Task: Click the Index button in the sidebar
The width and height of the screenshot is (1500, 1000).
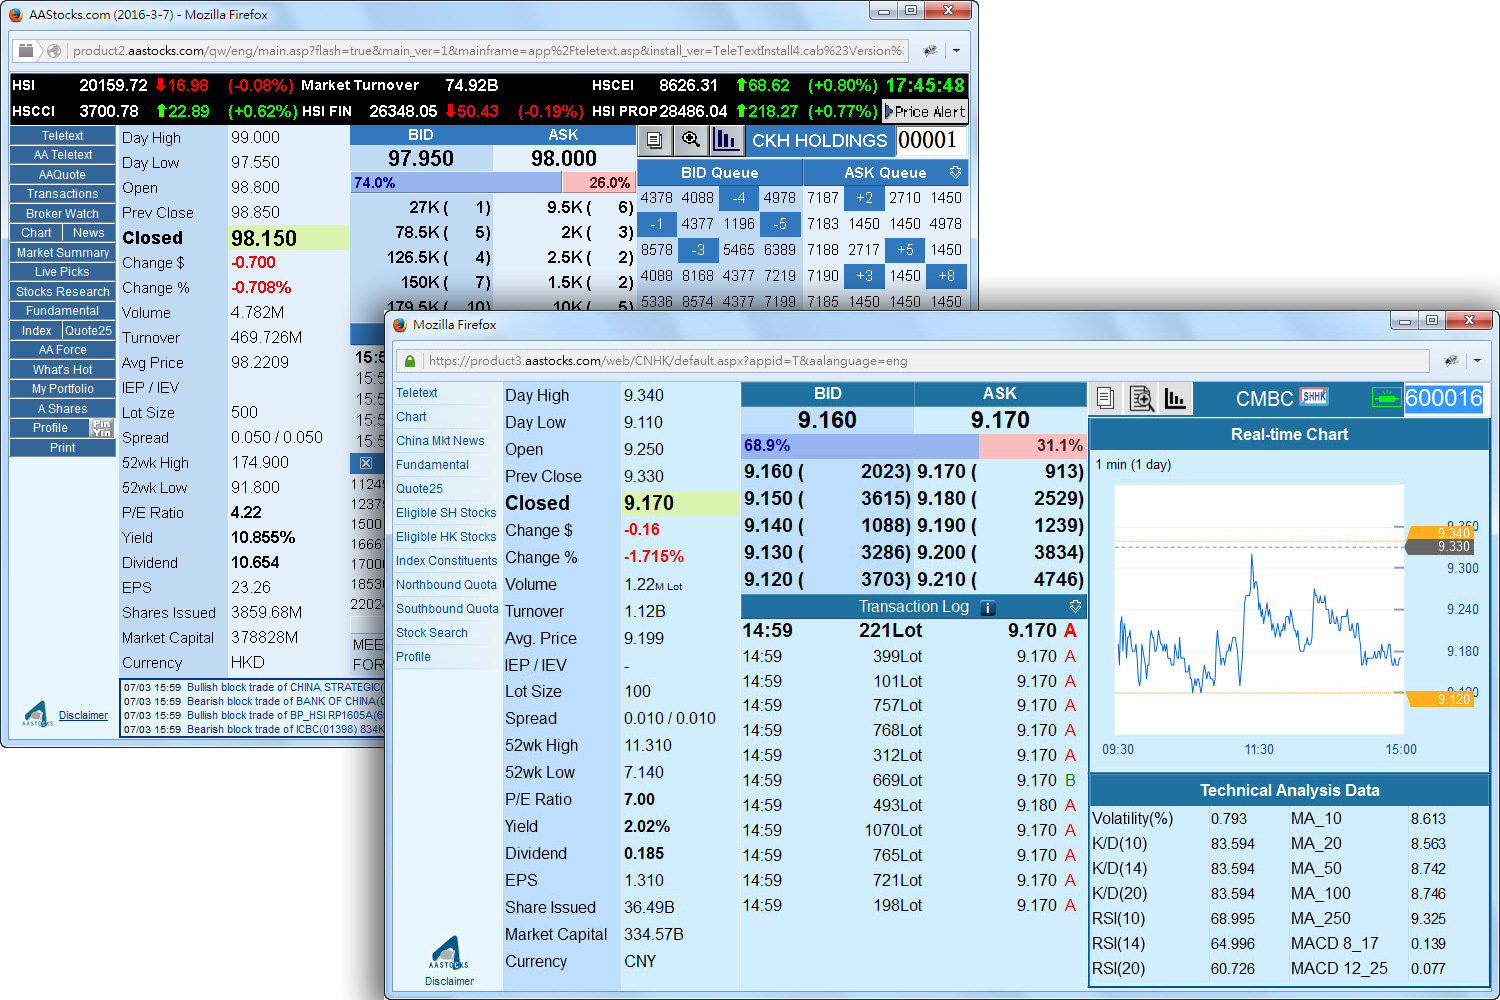Action: tap(36, 331)
